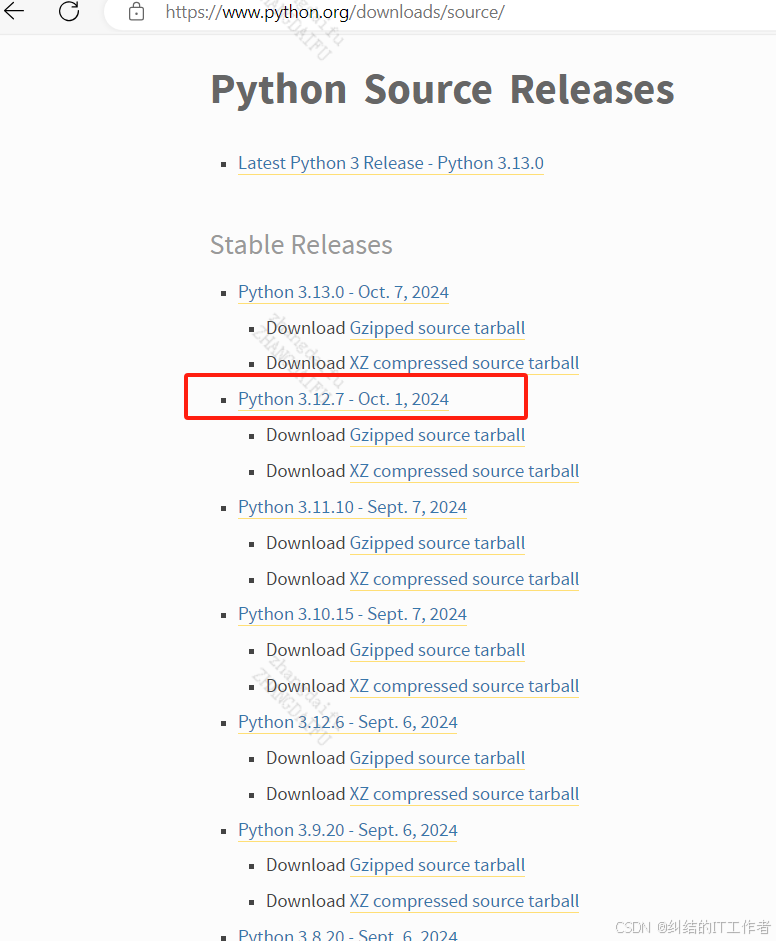Viewport: 776px width, 941px height.
Task: Open the Python 3.8.20 release page
Action: tap(344, 934)
